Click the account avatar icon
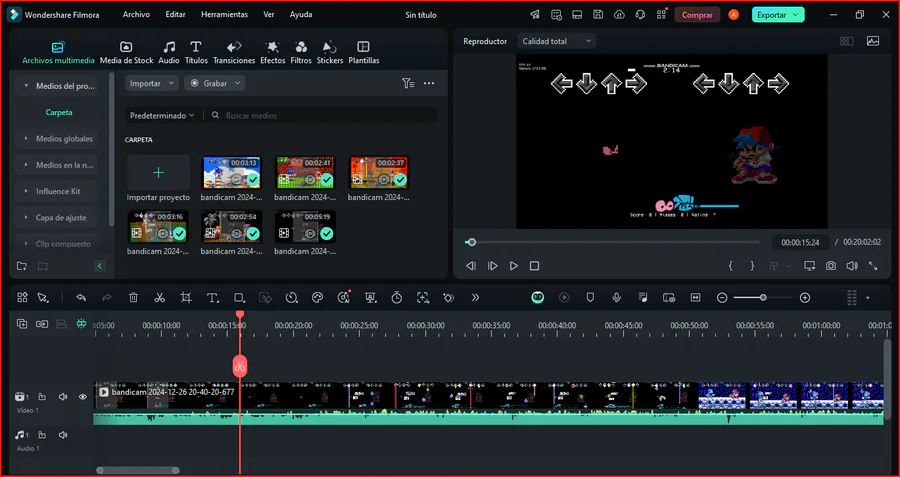 pos(734,15)
